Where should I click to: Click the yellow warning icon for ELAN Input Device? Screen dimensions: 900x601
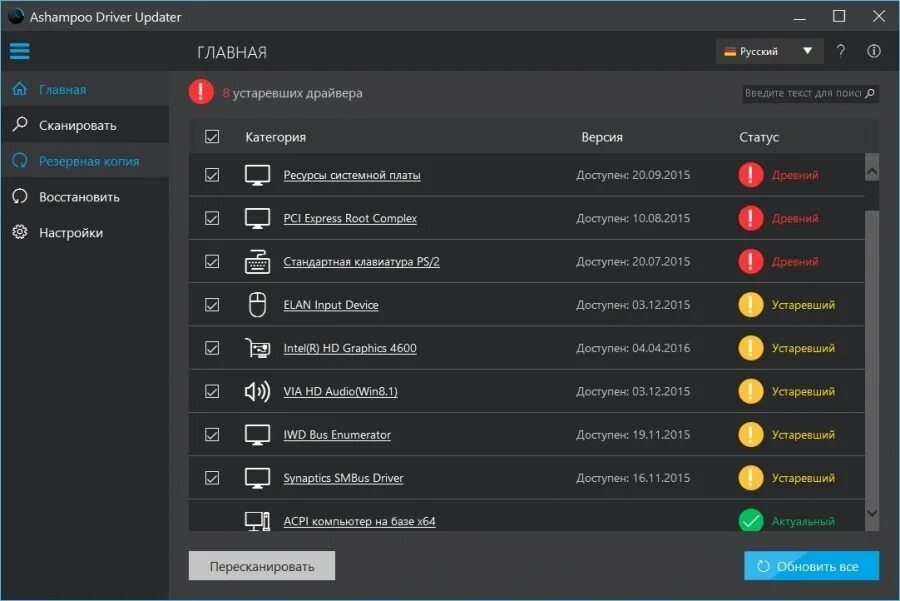pos(750,305)
